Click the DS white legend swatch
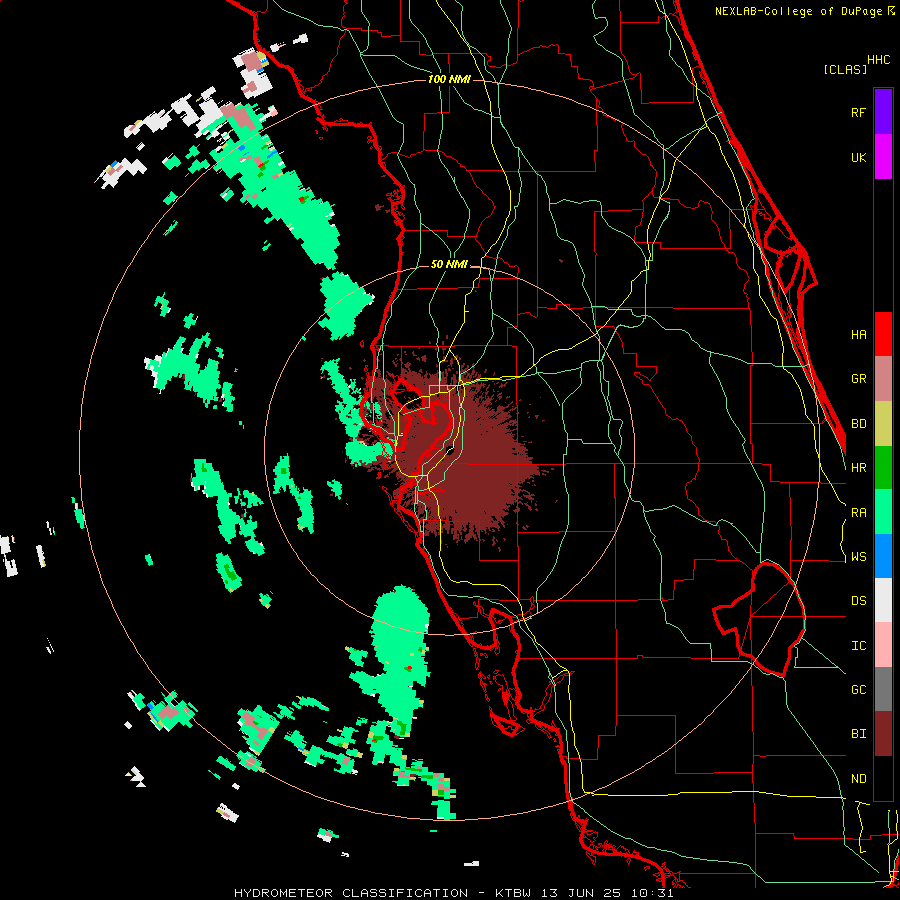The image size is (900, 900). pos(883,600)
